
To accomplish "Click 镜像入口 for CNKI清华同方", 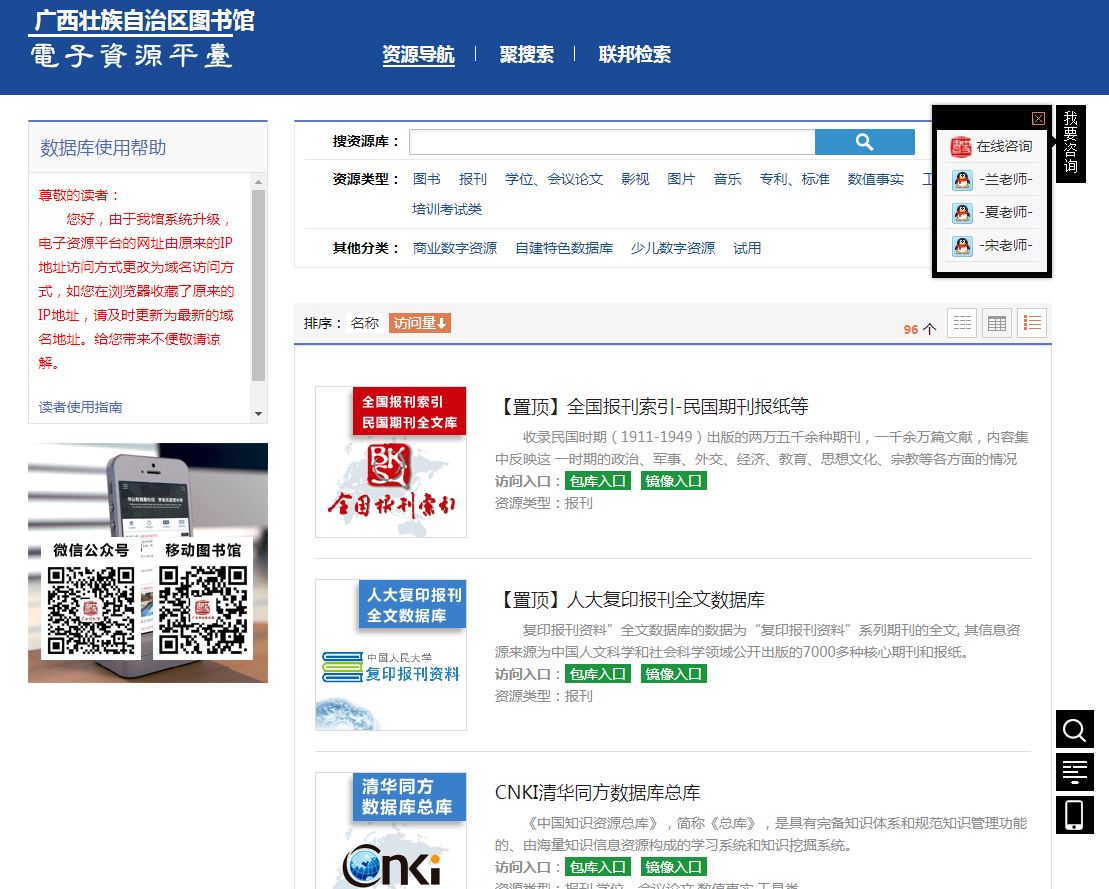I will click(x=674, y=867).
